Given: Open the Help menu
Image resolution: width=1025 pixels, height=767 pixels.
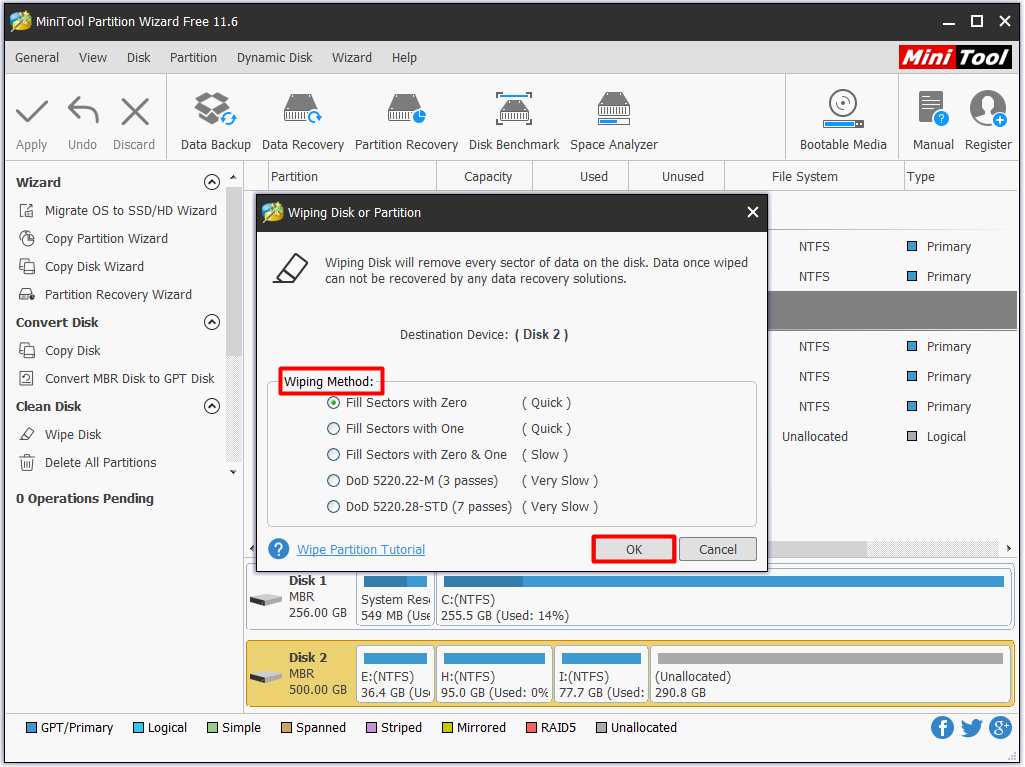Looking at the screenshot, I should 404,58.
